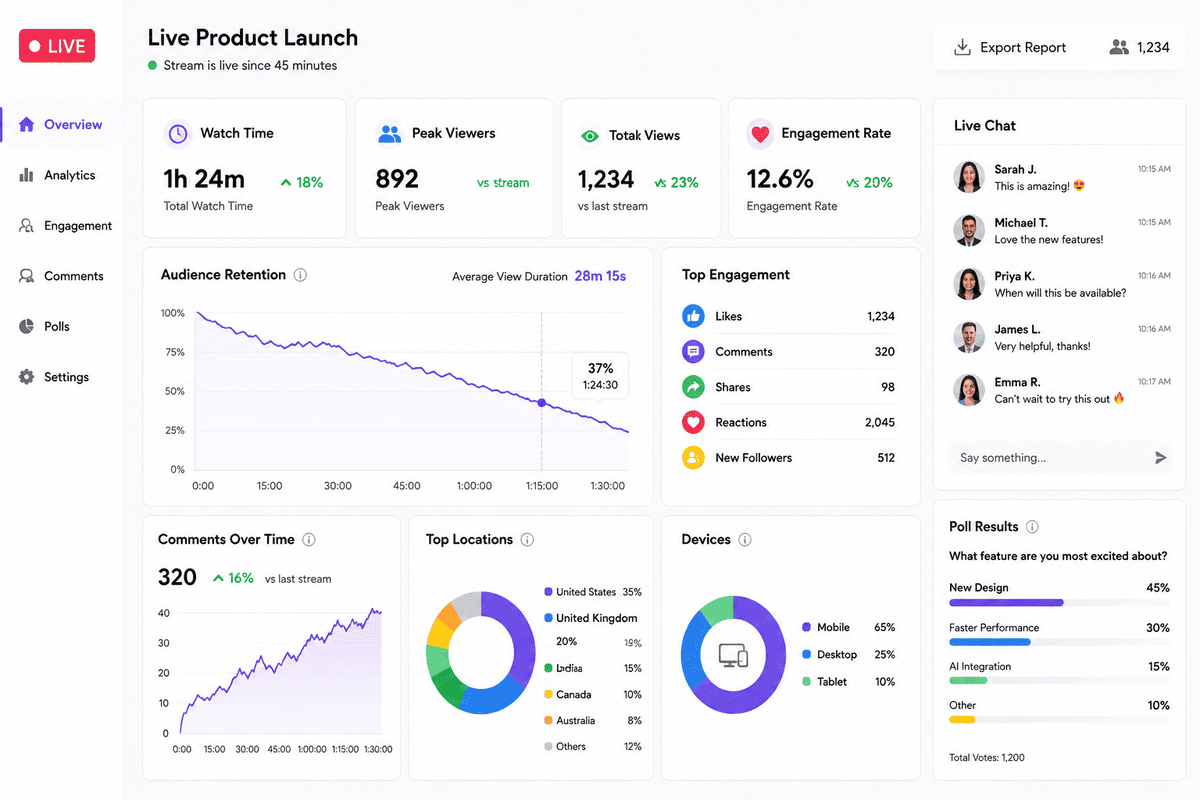Click the devices icon in donut center
Viewport: 1200px width, 800px height.
tap(733, 655)
